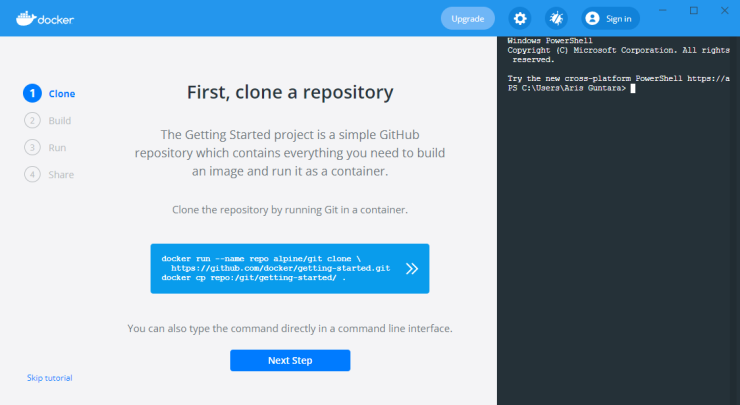740x405 pixels.
Task: Click the Skip tutorial link
Action: (50, 378)
